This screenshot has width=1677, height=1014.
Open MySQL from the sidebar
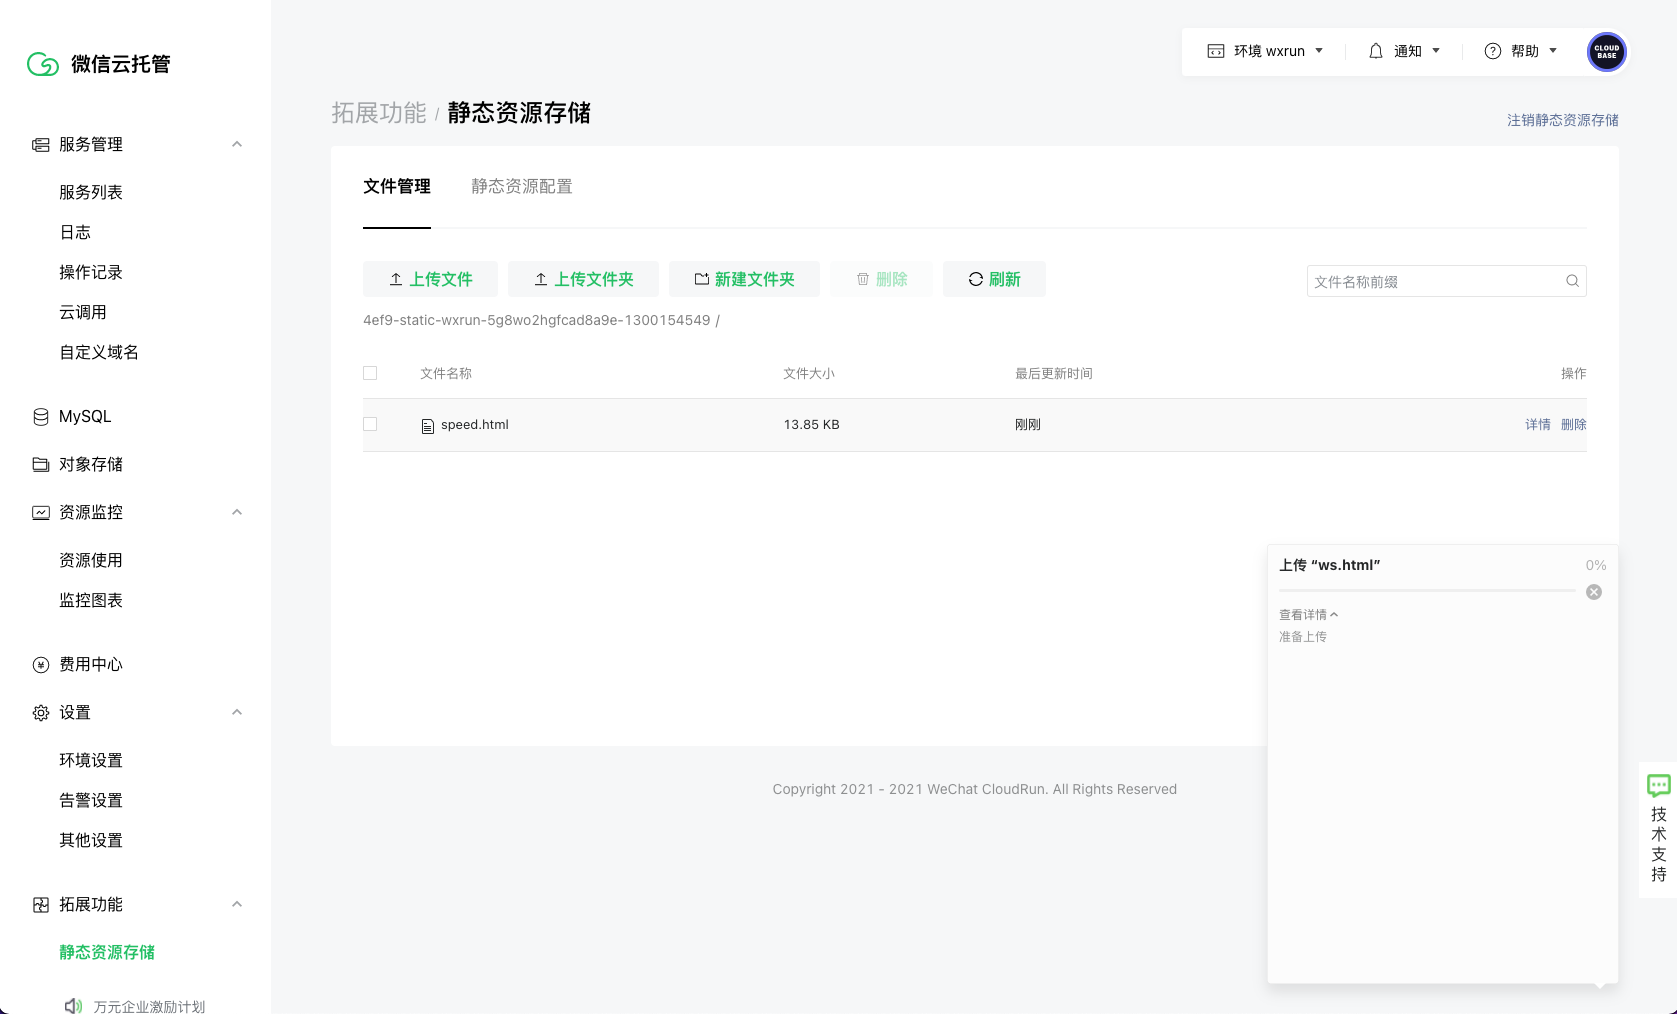(85, 416)
